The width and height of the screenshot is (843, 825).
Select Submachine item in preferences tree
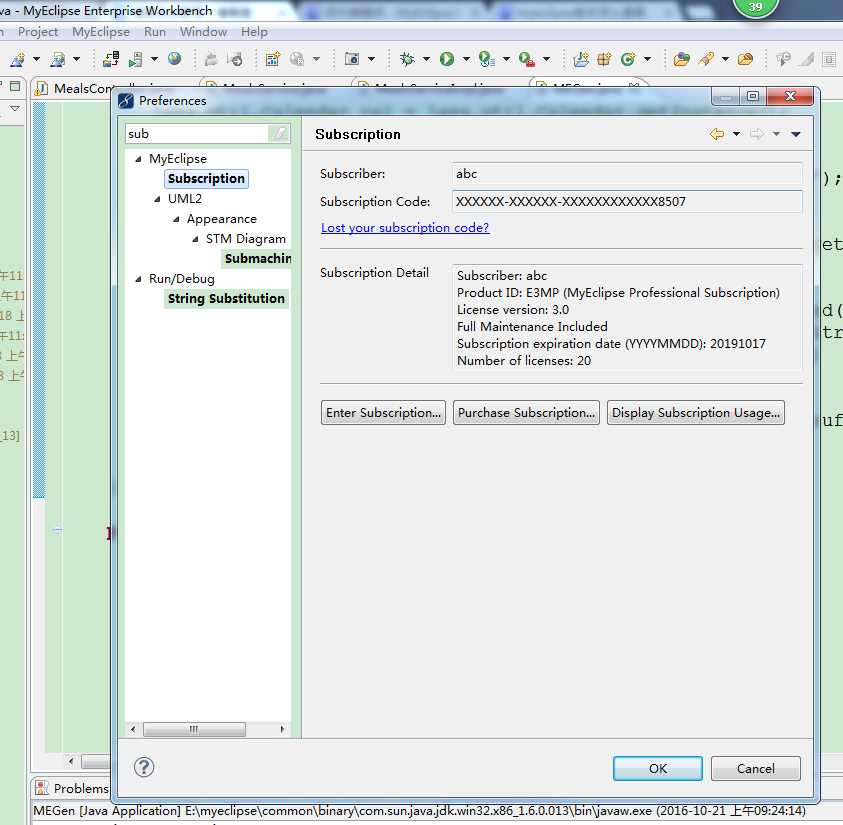(258, 259)
